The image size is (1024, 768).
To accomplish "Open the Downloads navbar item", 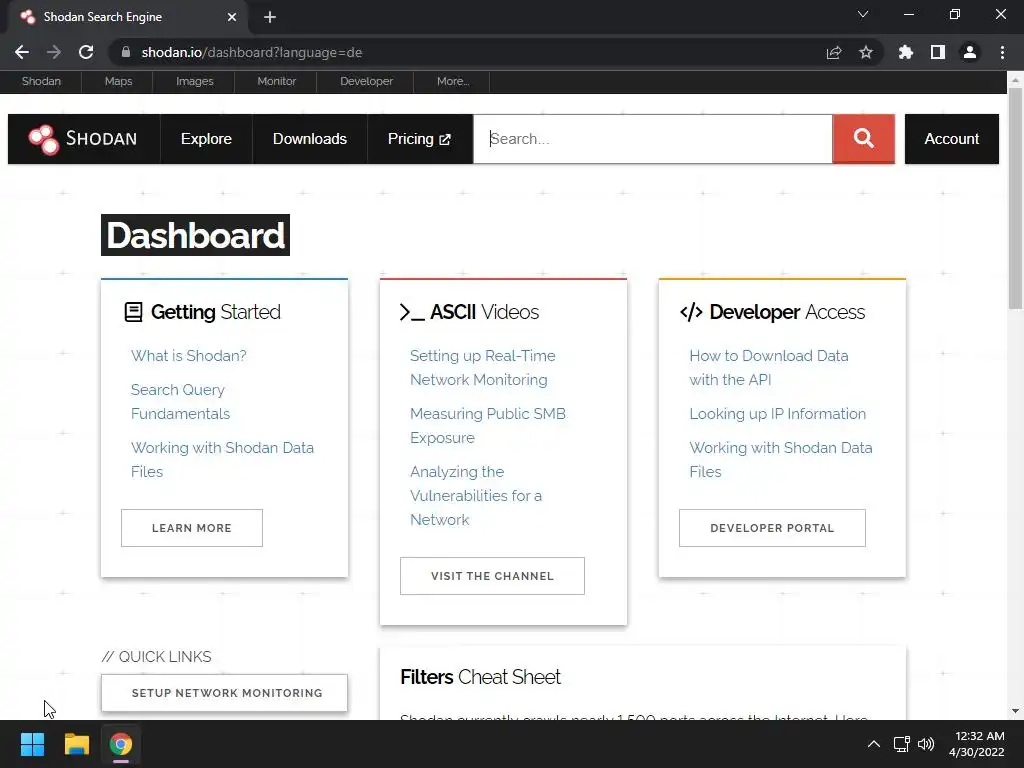I will (x=310, y=139).
